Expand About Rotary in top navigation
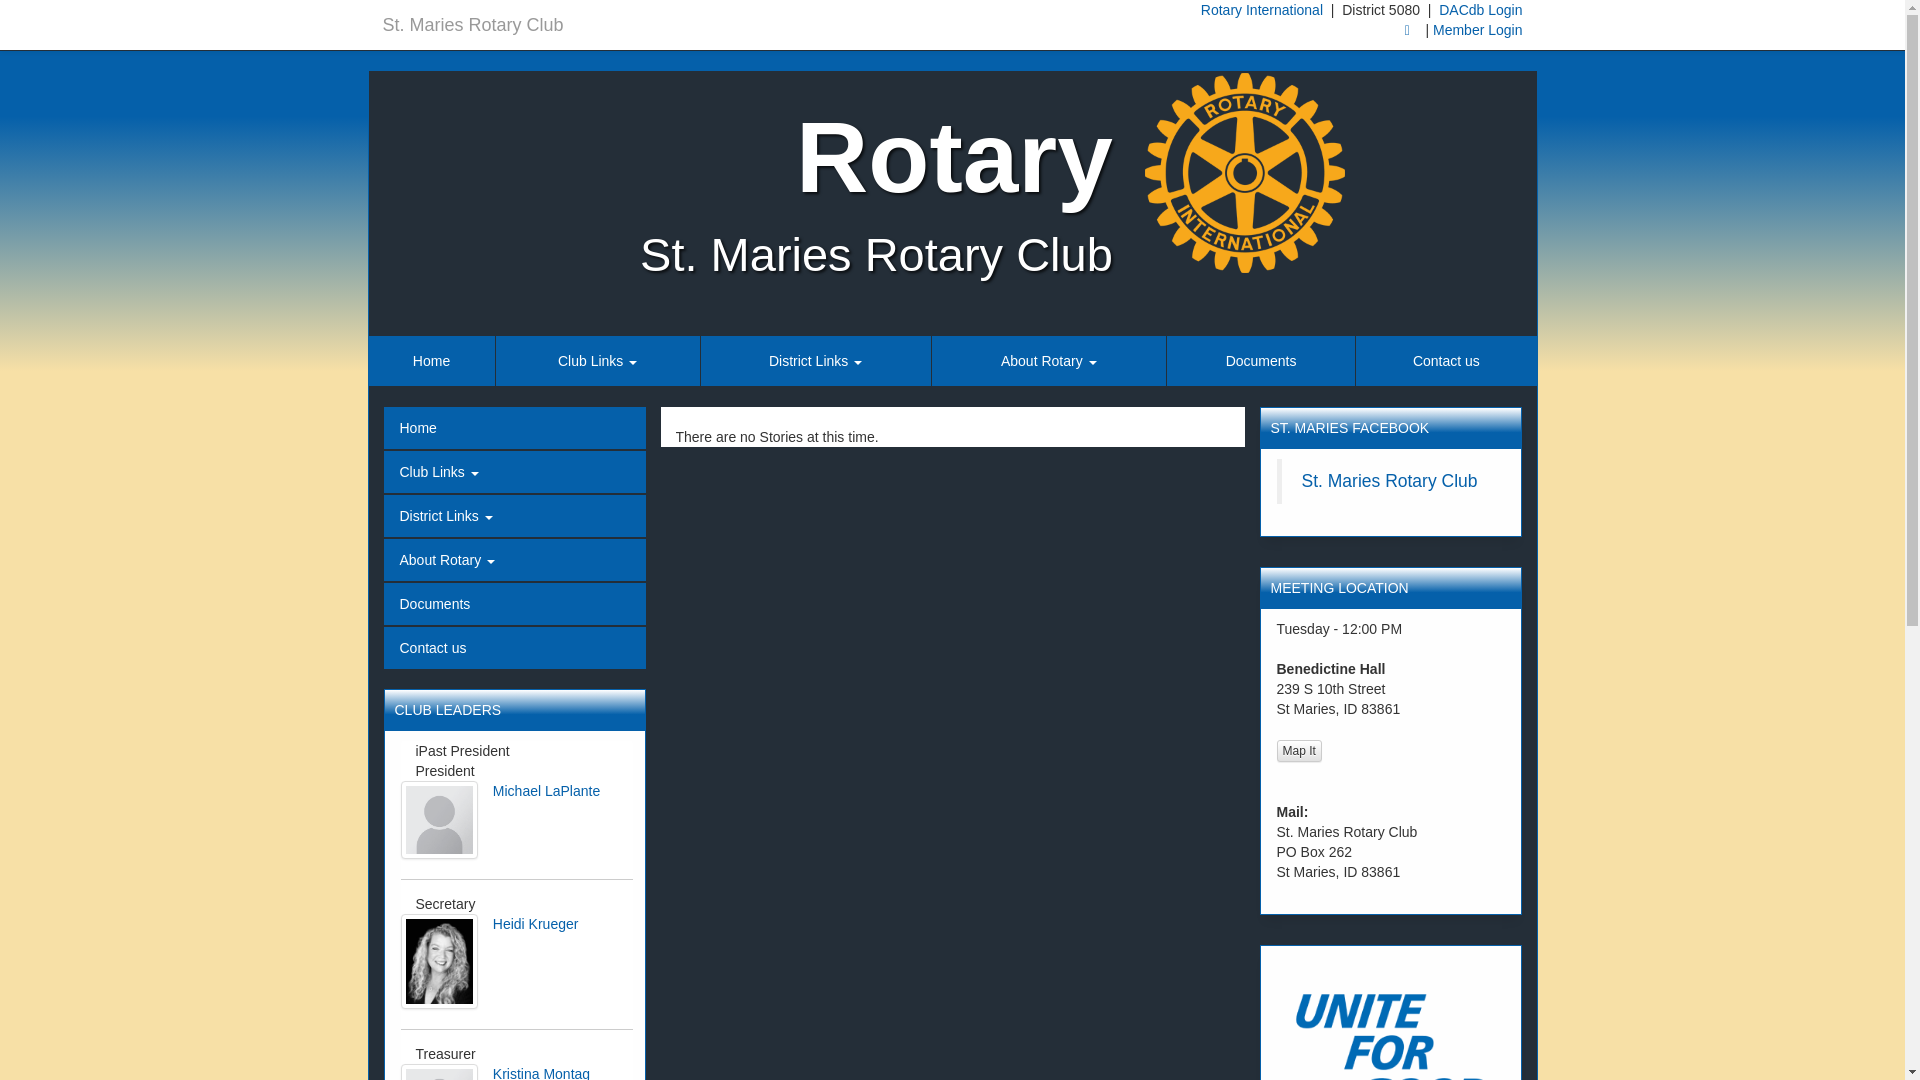 click(x=1048, y=361)
